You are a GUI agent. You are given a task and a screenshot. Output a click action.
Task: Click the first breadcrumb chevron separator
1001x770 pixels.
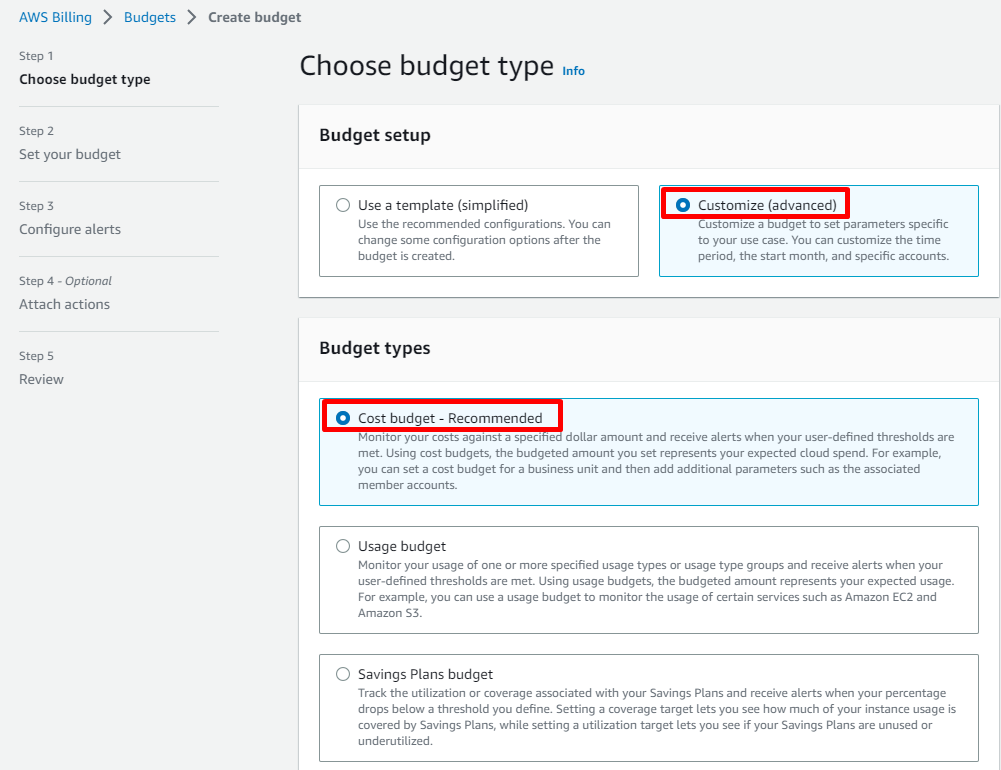tap(108, 17)
